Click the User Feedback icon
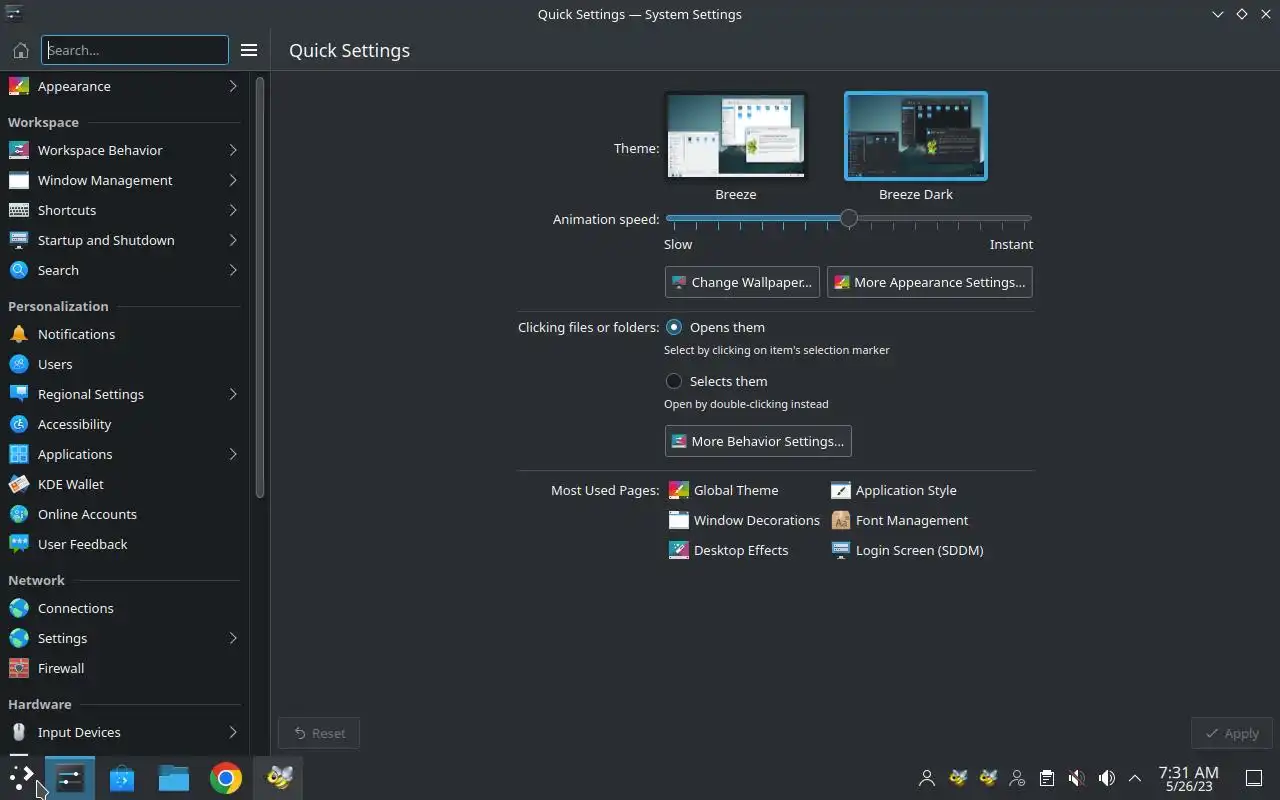The image size is (1280, 800). click(18, 544)
